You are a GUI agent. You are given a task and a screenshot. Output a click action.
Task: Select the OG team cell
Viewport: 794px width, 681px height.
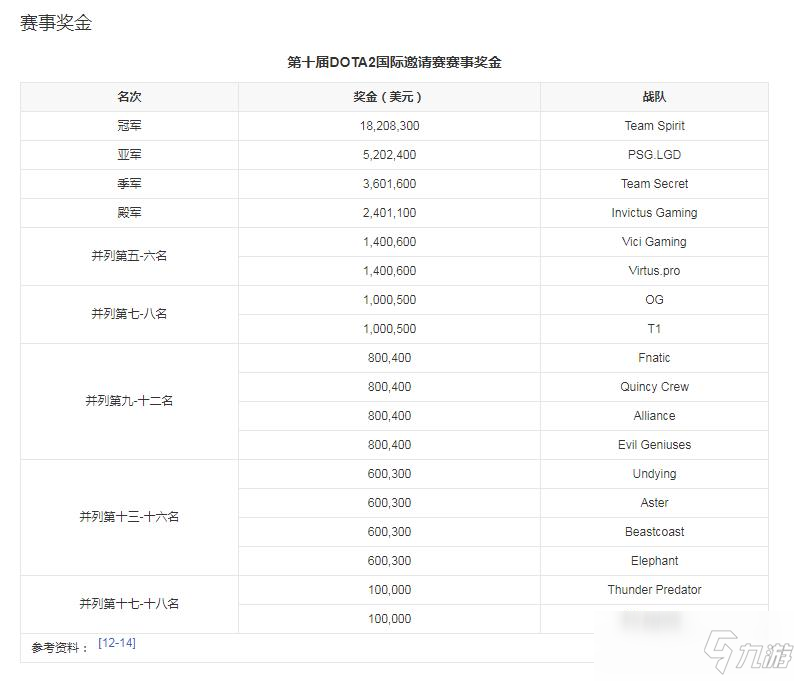(654, 299)
